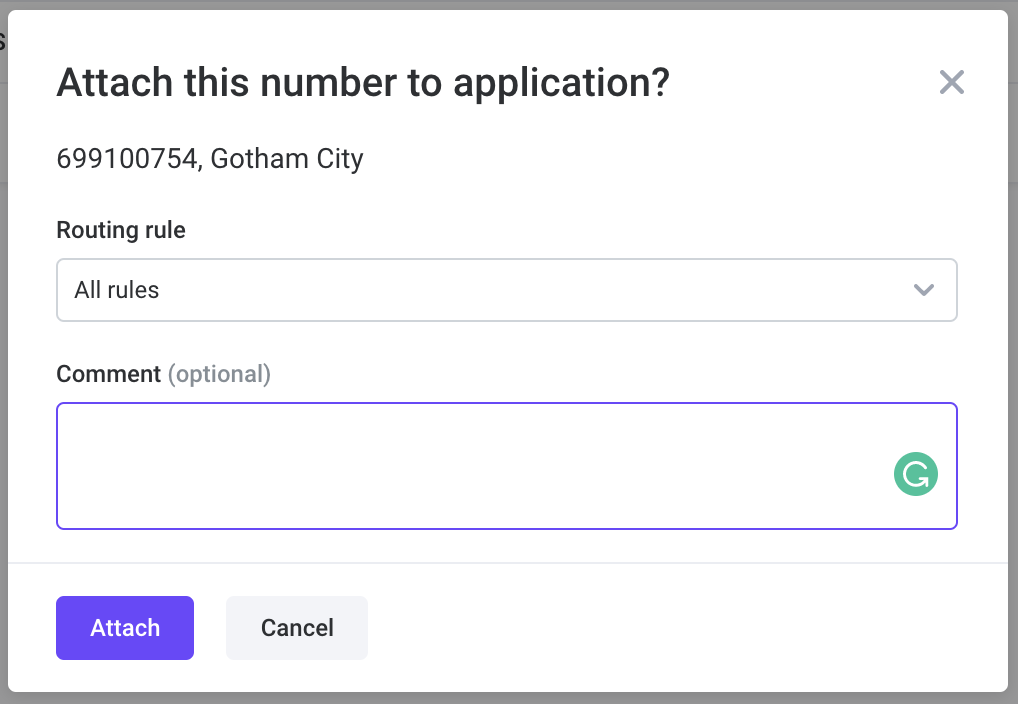Open the Grammarly widget in the comment box
The image size is (1018, 704).
click(915, 474)
